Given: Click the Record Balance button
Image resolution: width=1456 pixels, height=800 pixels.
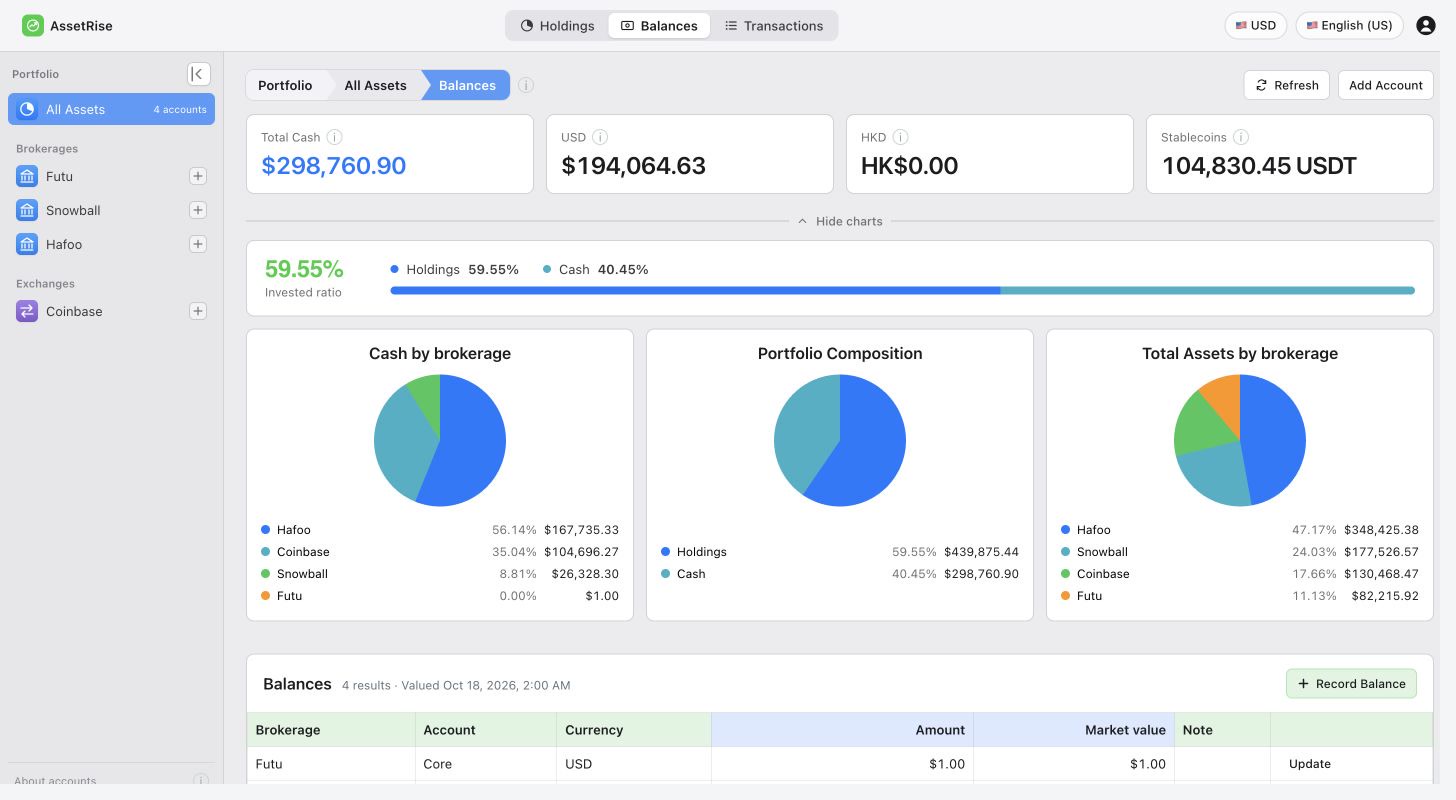Looking at the screenshot, I should [x=1351, y=684].
